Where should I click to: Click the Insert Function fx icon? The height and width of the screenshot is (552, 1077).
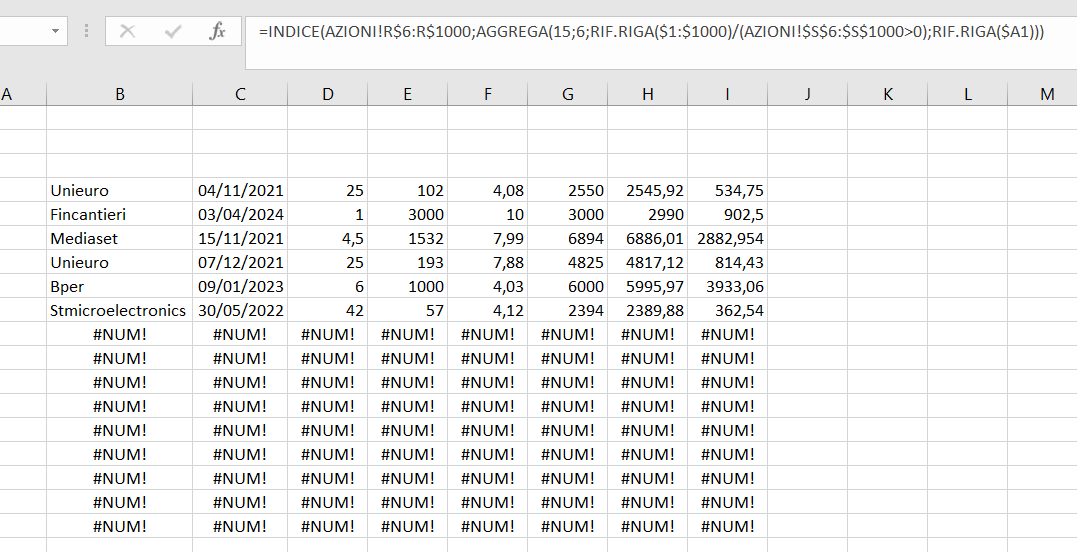[217, 31]
